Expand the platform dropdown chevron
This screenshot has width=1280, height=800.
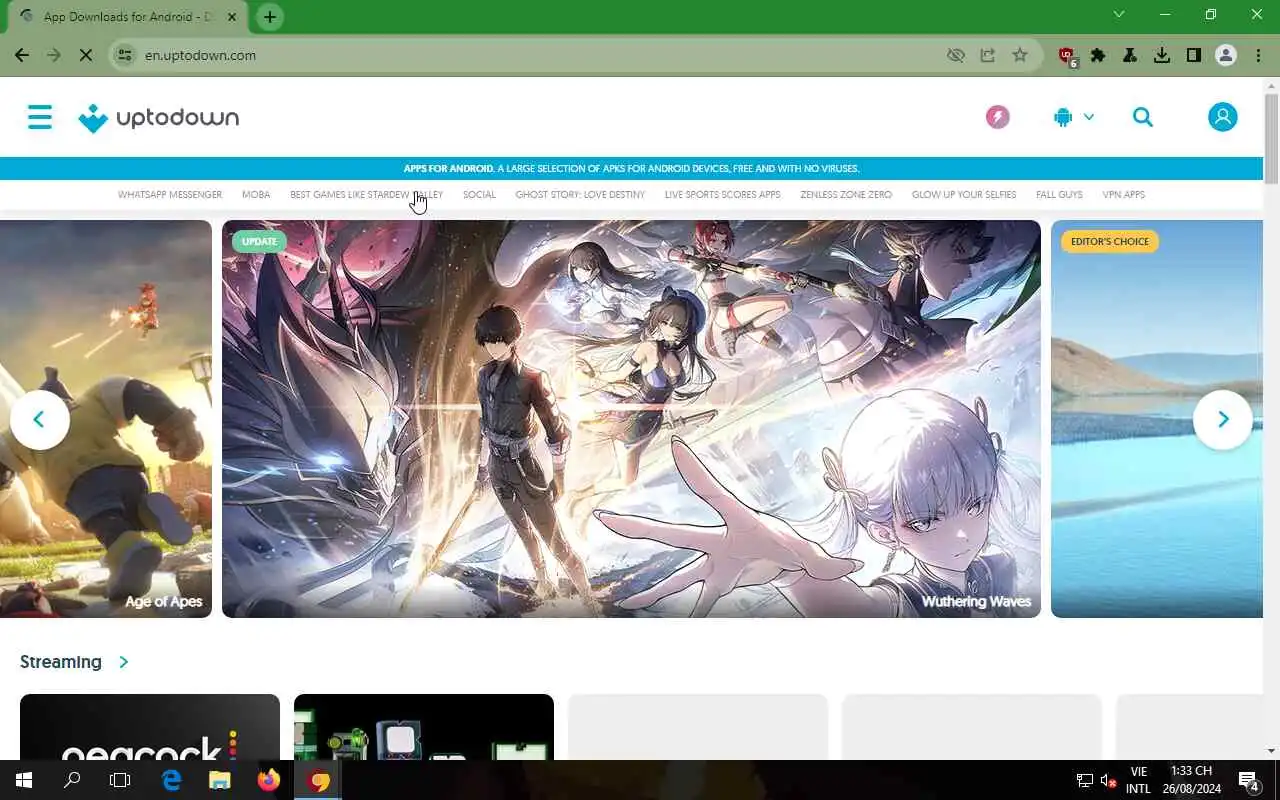(1089, 117)
